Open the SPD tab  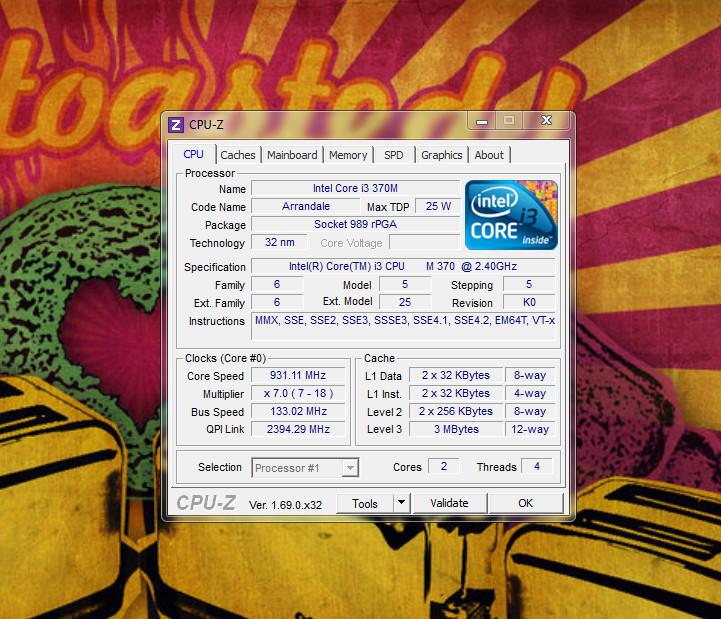tap(394, 155)
